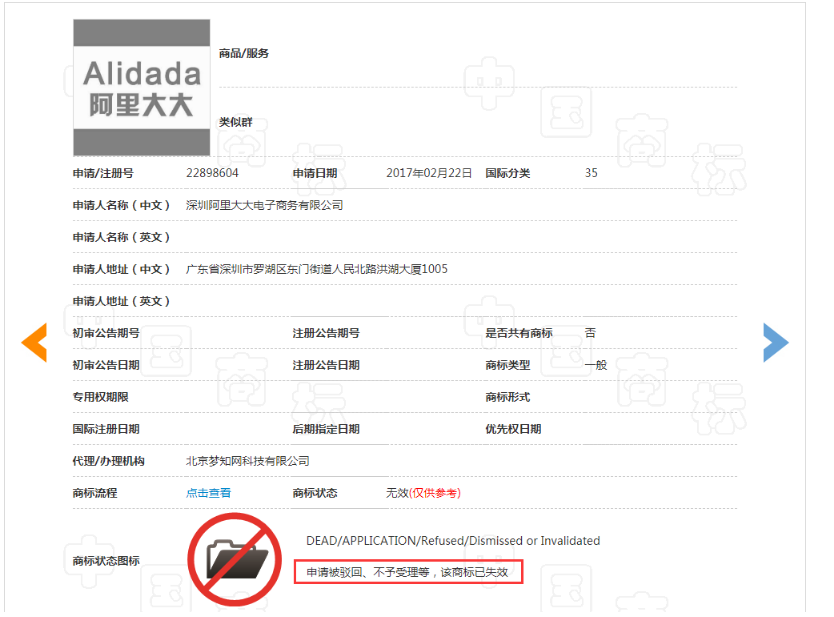
Task: Select trademark type value 一般
Action: pos(596,365)
